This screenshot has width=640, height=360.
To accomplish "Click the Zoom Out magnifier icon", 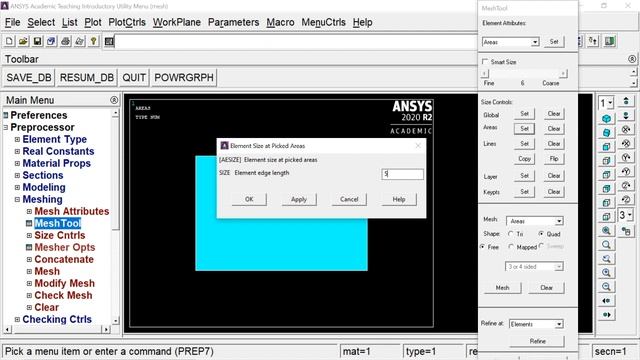I will 607,287.
